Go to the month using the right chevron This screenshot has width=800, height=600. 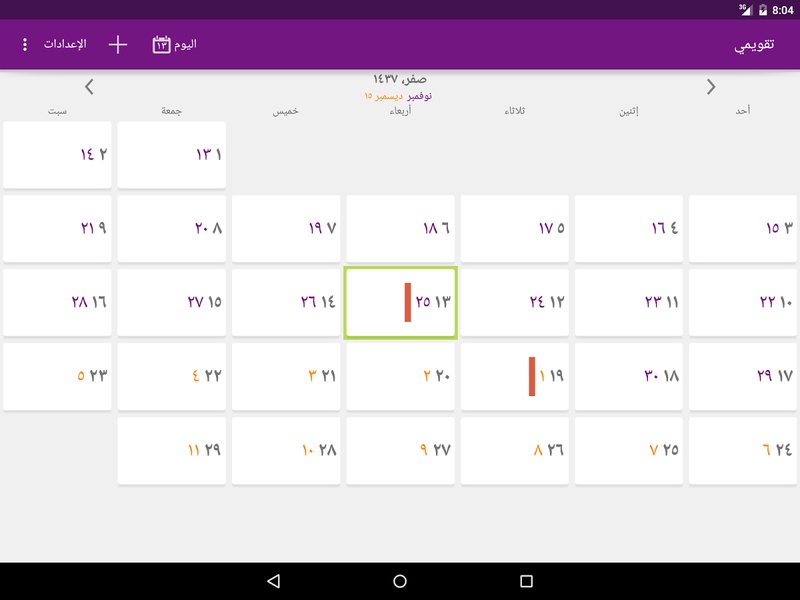click(x=711, y=87)
